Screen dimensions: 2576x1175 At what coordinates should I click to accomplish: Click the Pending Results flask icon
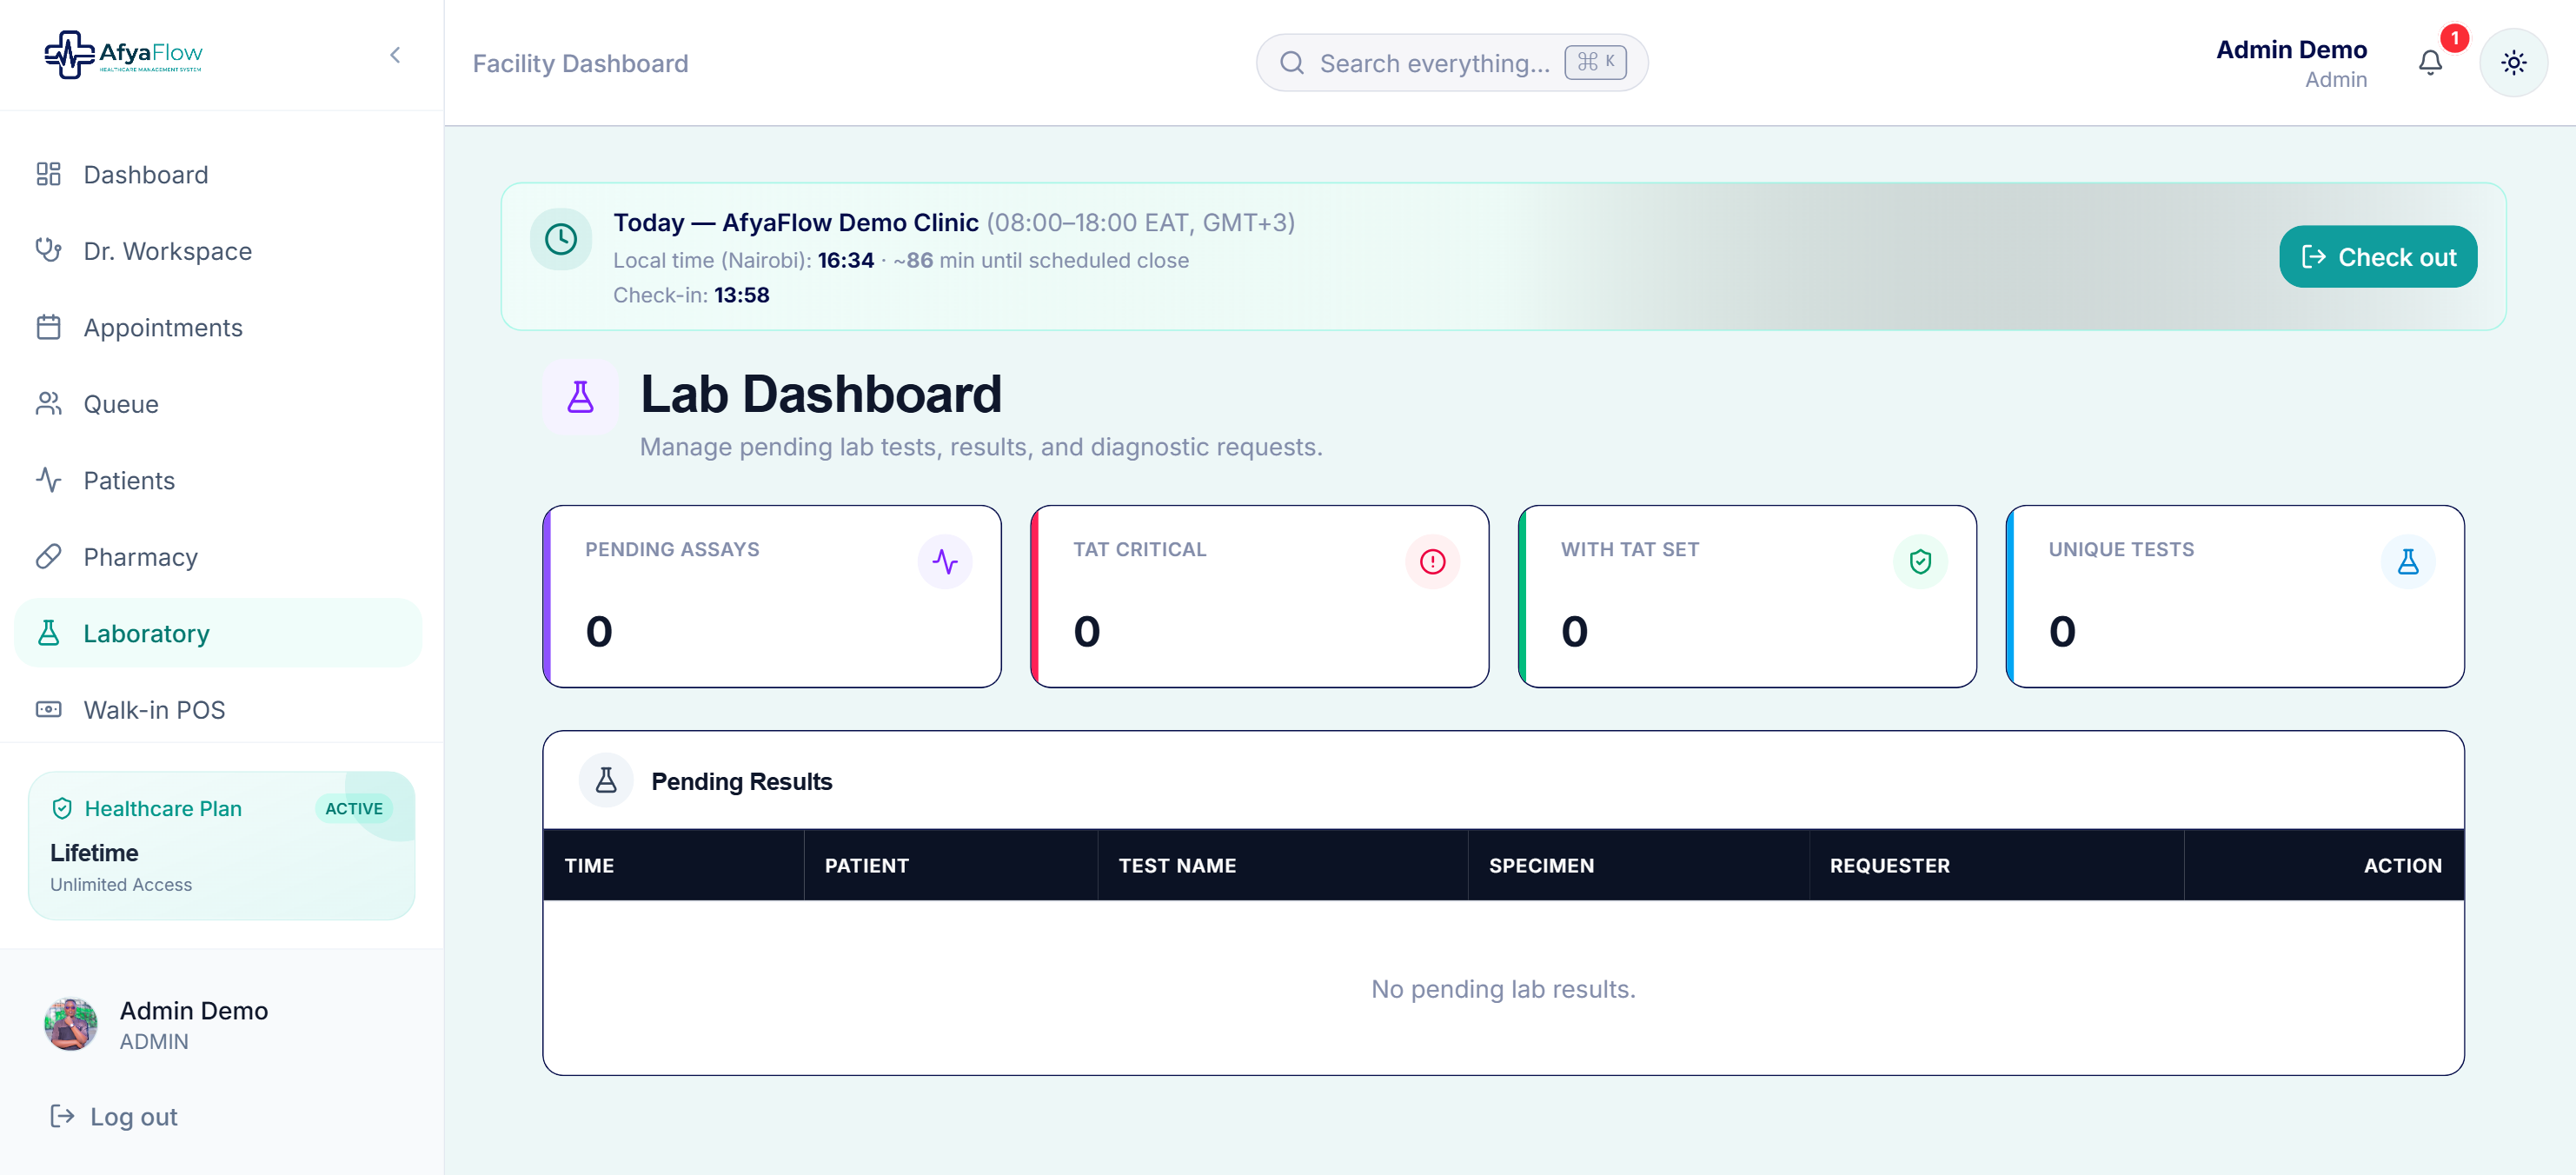(x=606, y=781)
